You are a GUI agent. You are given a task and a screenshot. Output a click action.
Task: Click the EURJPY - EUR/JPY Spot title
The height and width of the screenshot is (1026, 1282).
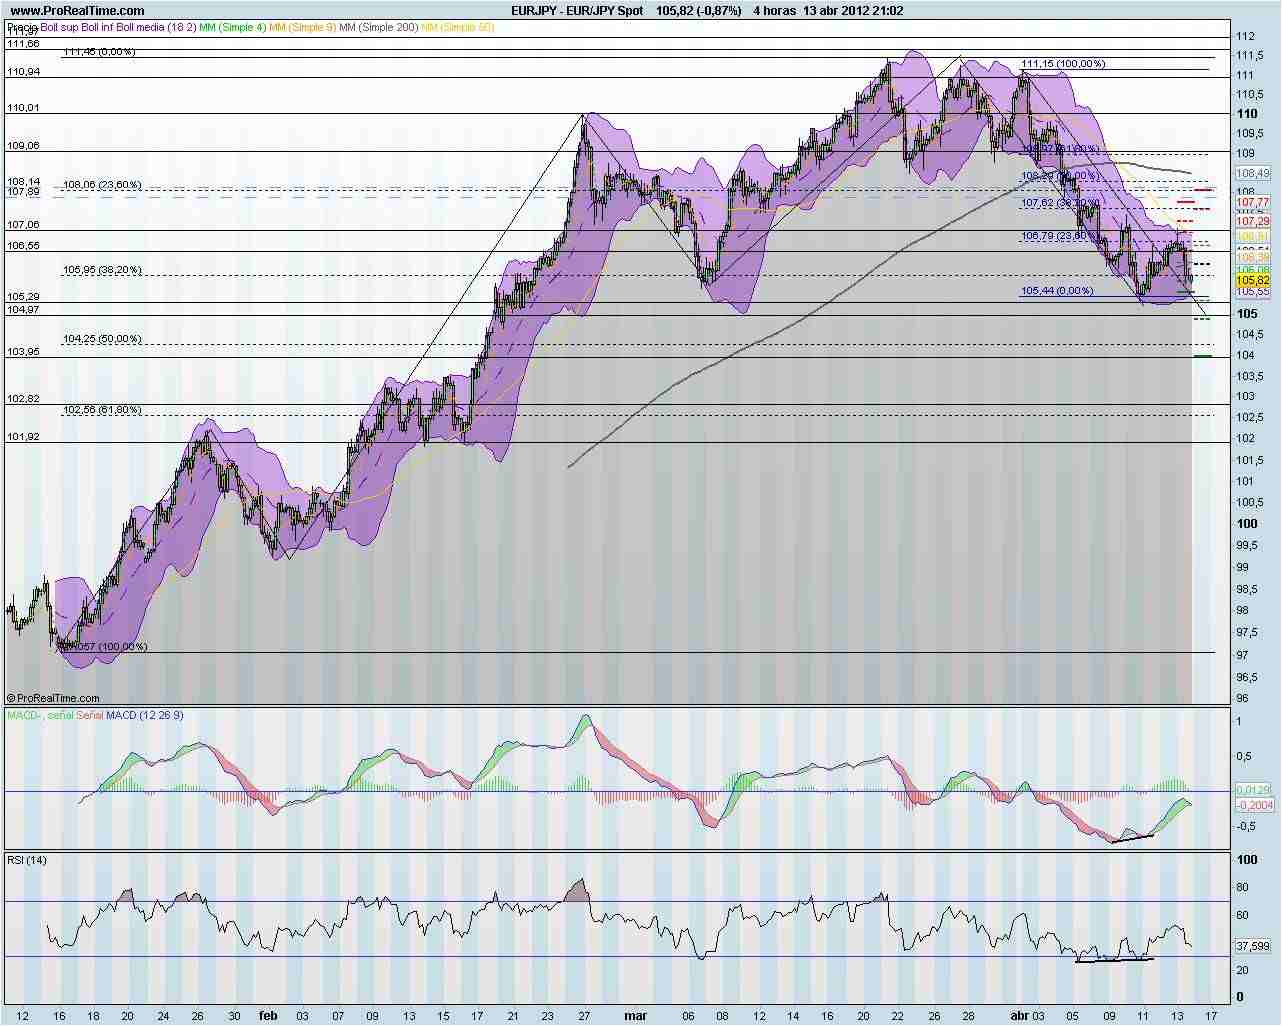577,9
